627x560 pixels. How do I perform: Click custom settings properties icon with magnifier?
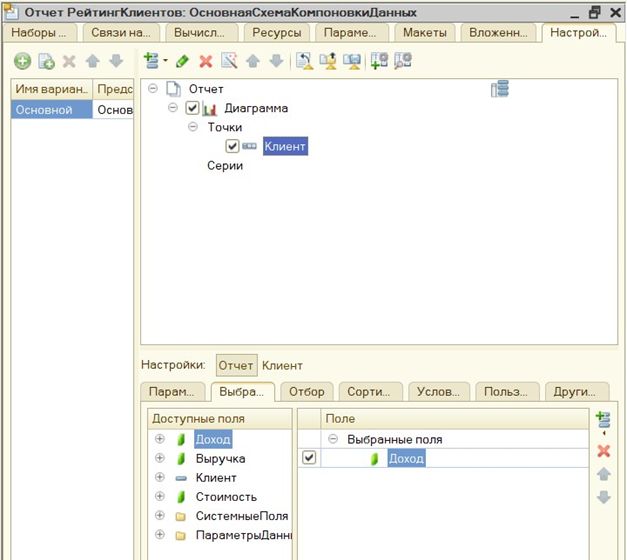pyautogui.click(x=403, y=61)
